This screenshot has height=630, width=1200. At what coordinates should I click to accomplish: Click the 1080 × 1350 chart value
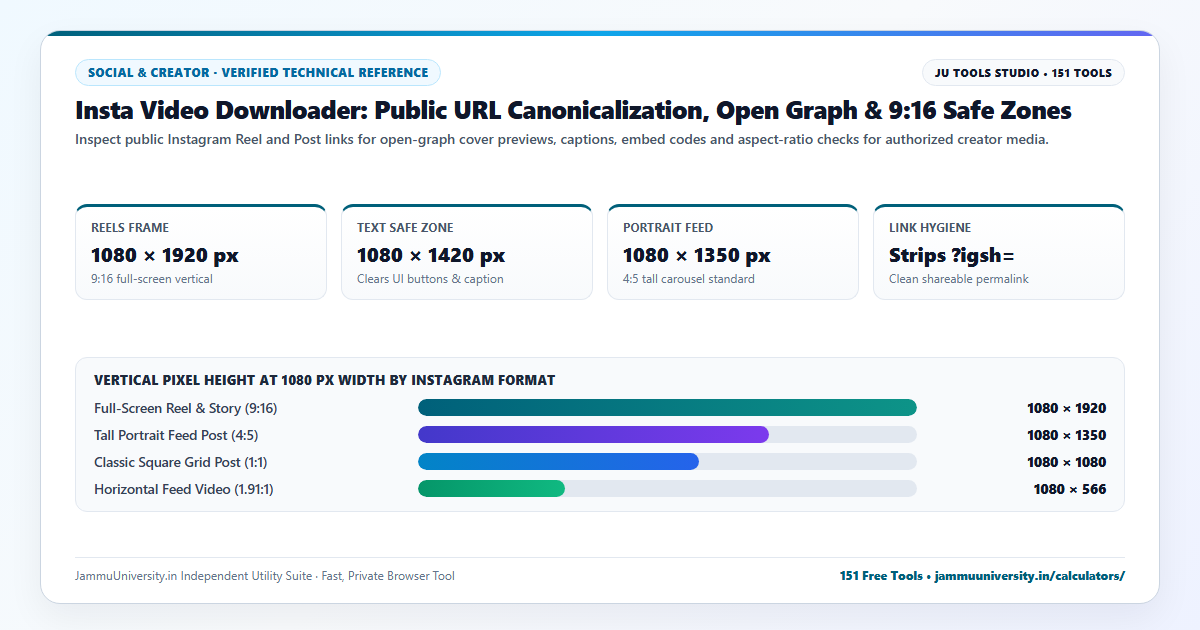point(1066,435)
